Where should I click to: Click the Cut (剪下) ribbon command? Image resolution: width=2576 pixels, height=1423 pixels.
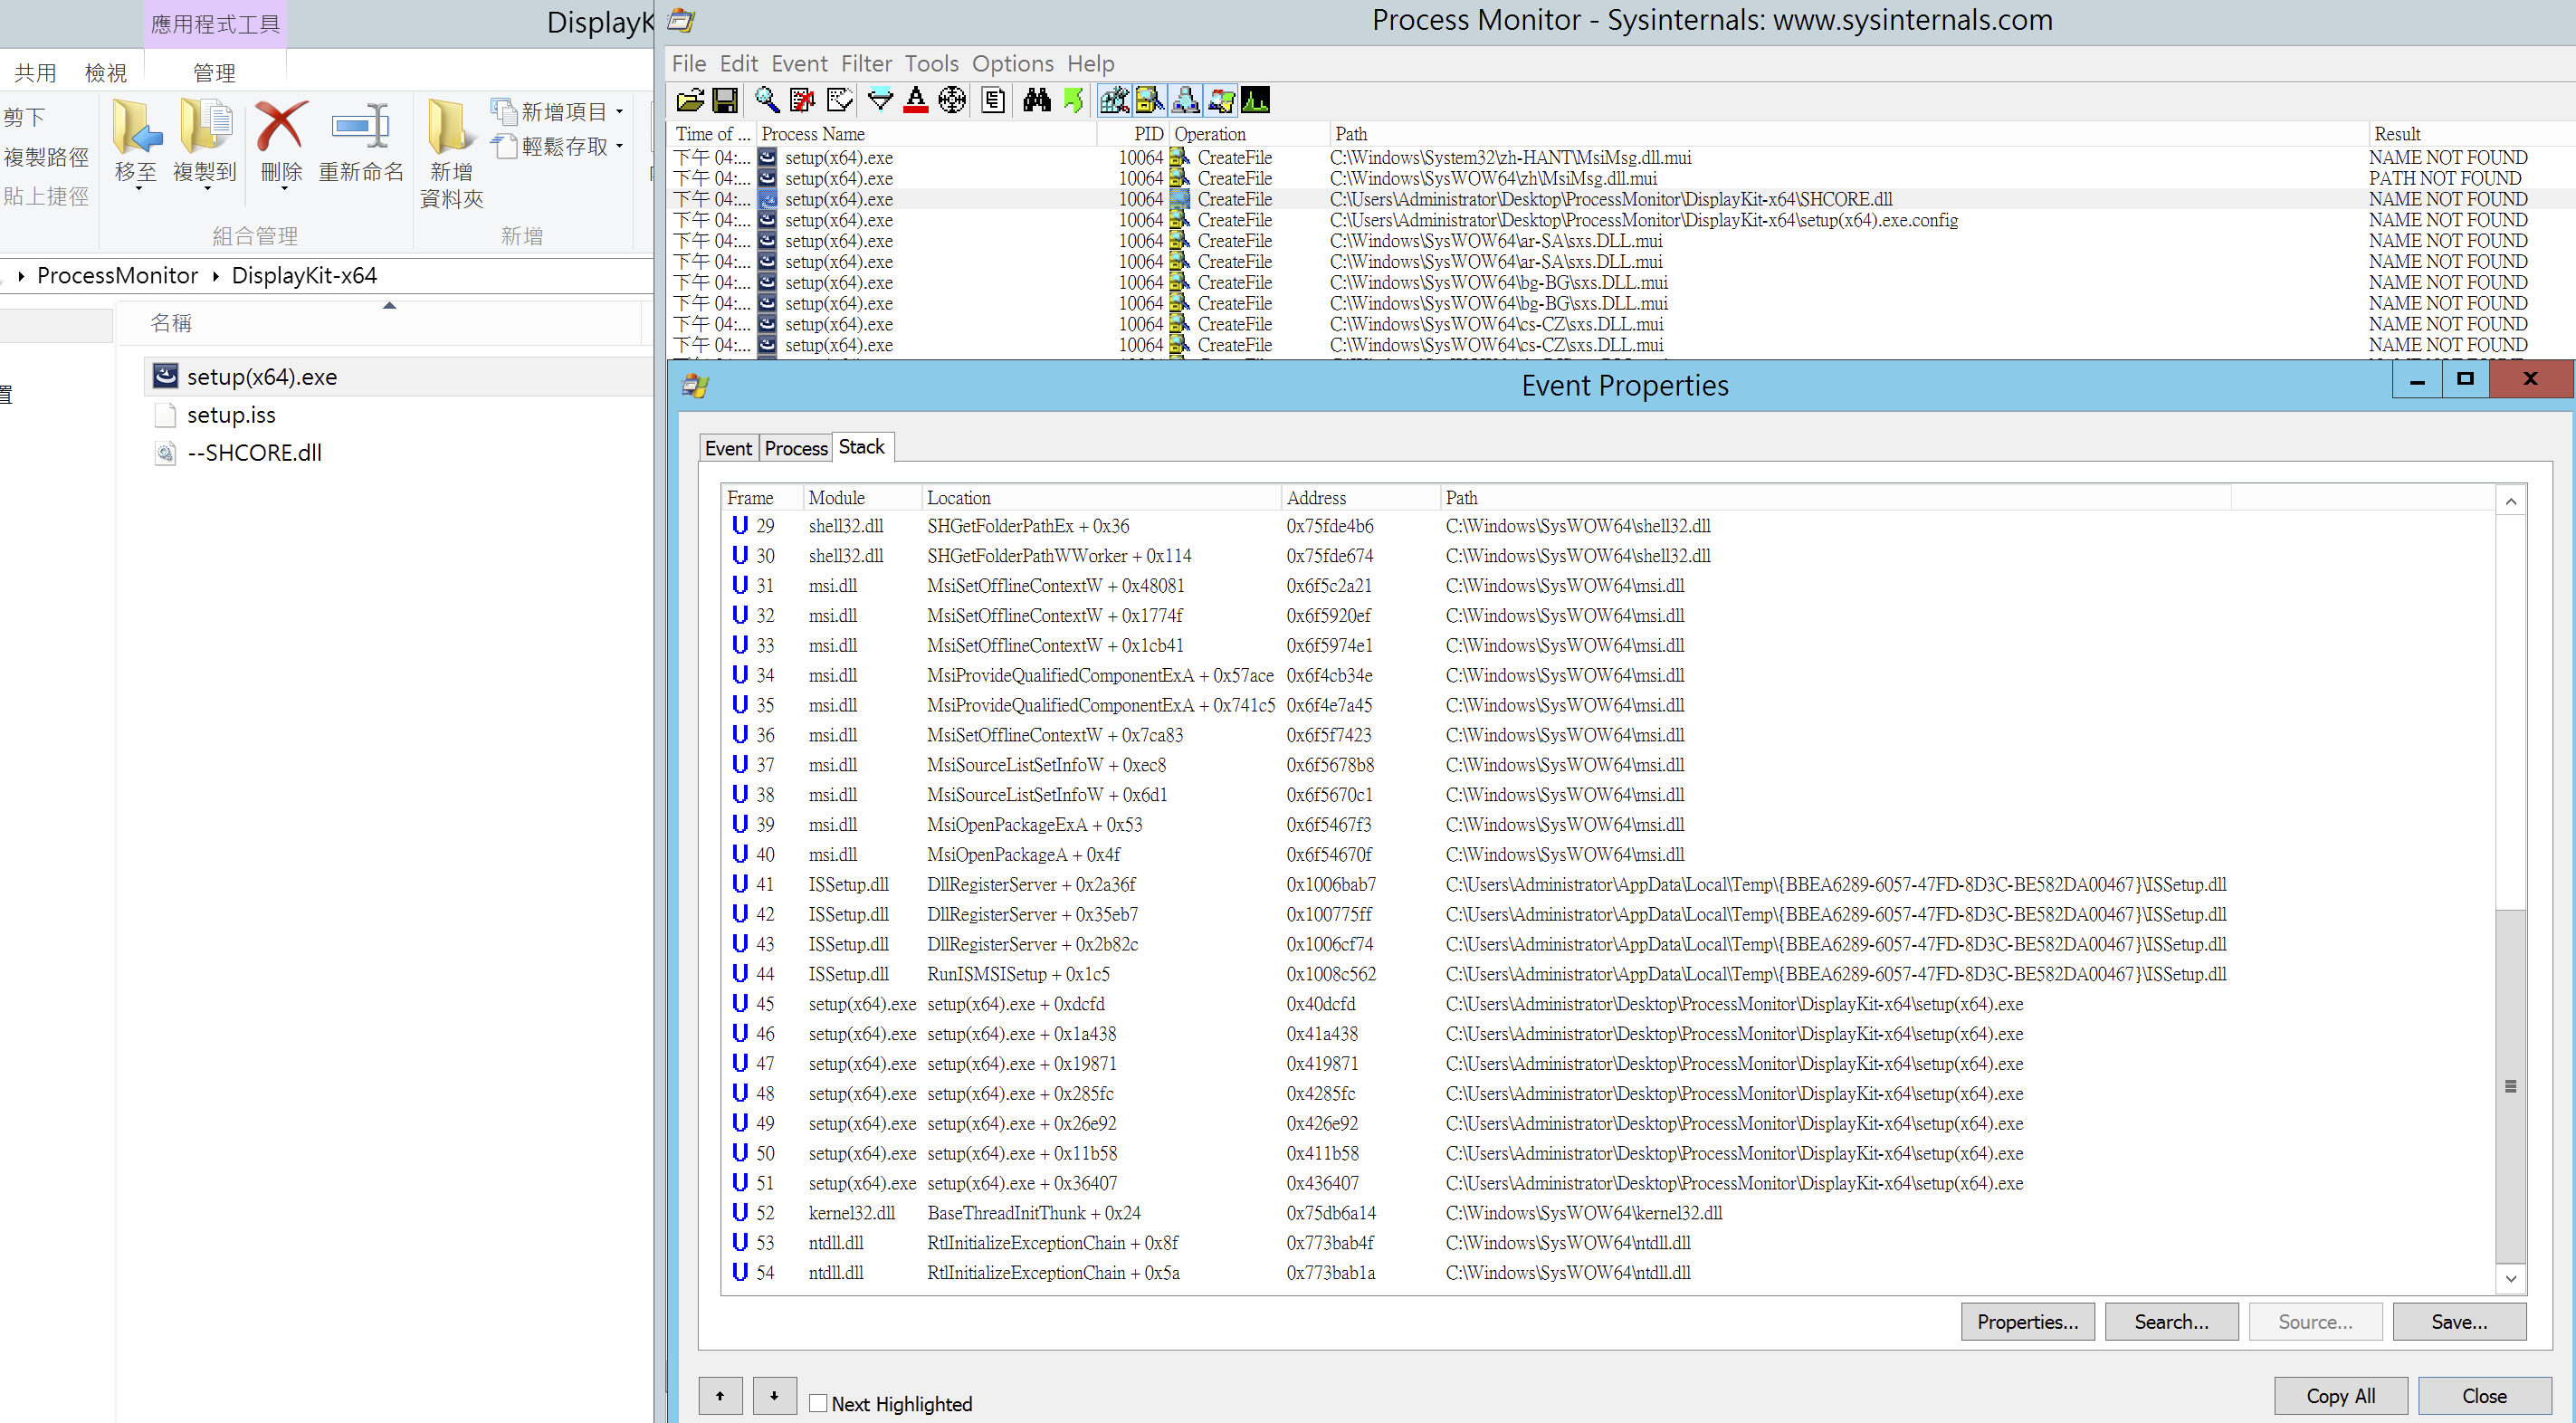tap(25, 117)
